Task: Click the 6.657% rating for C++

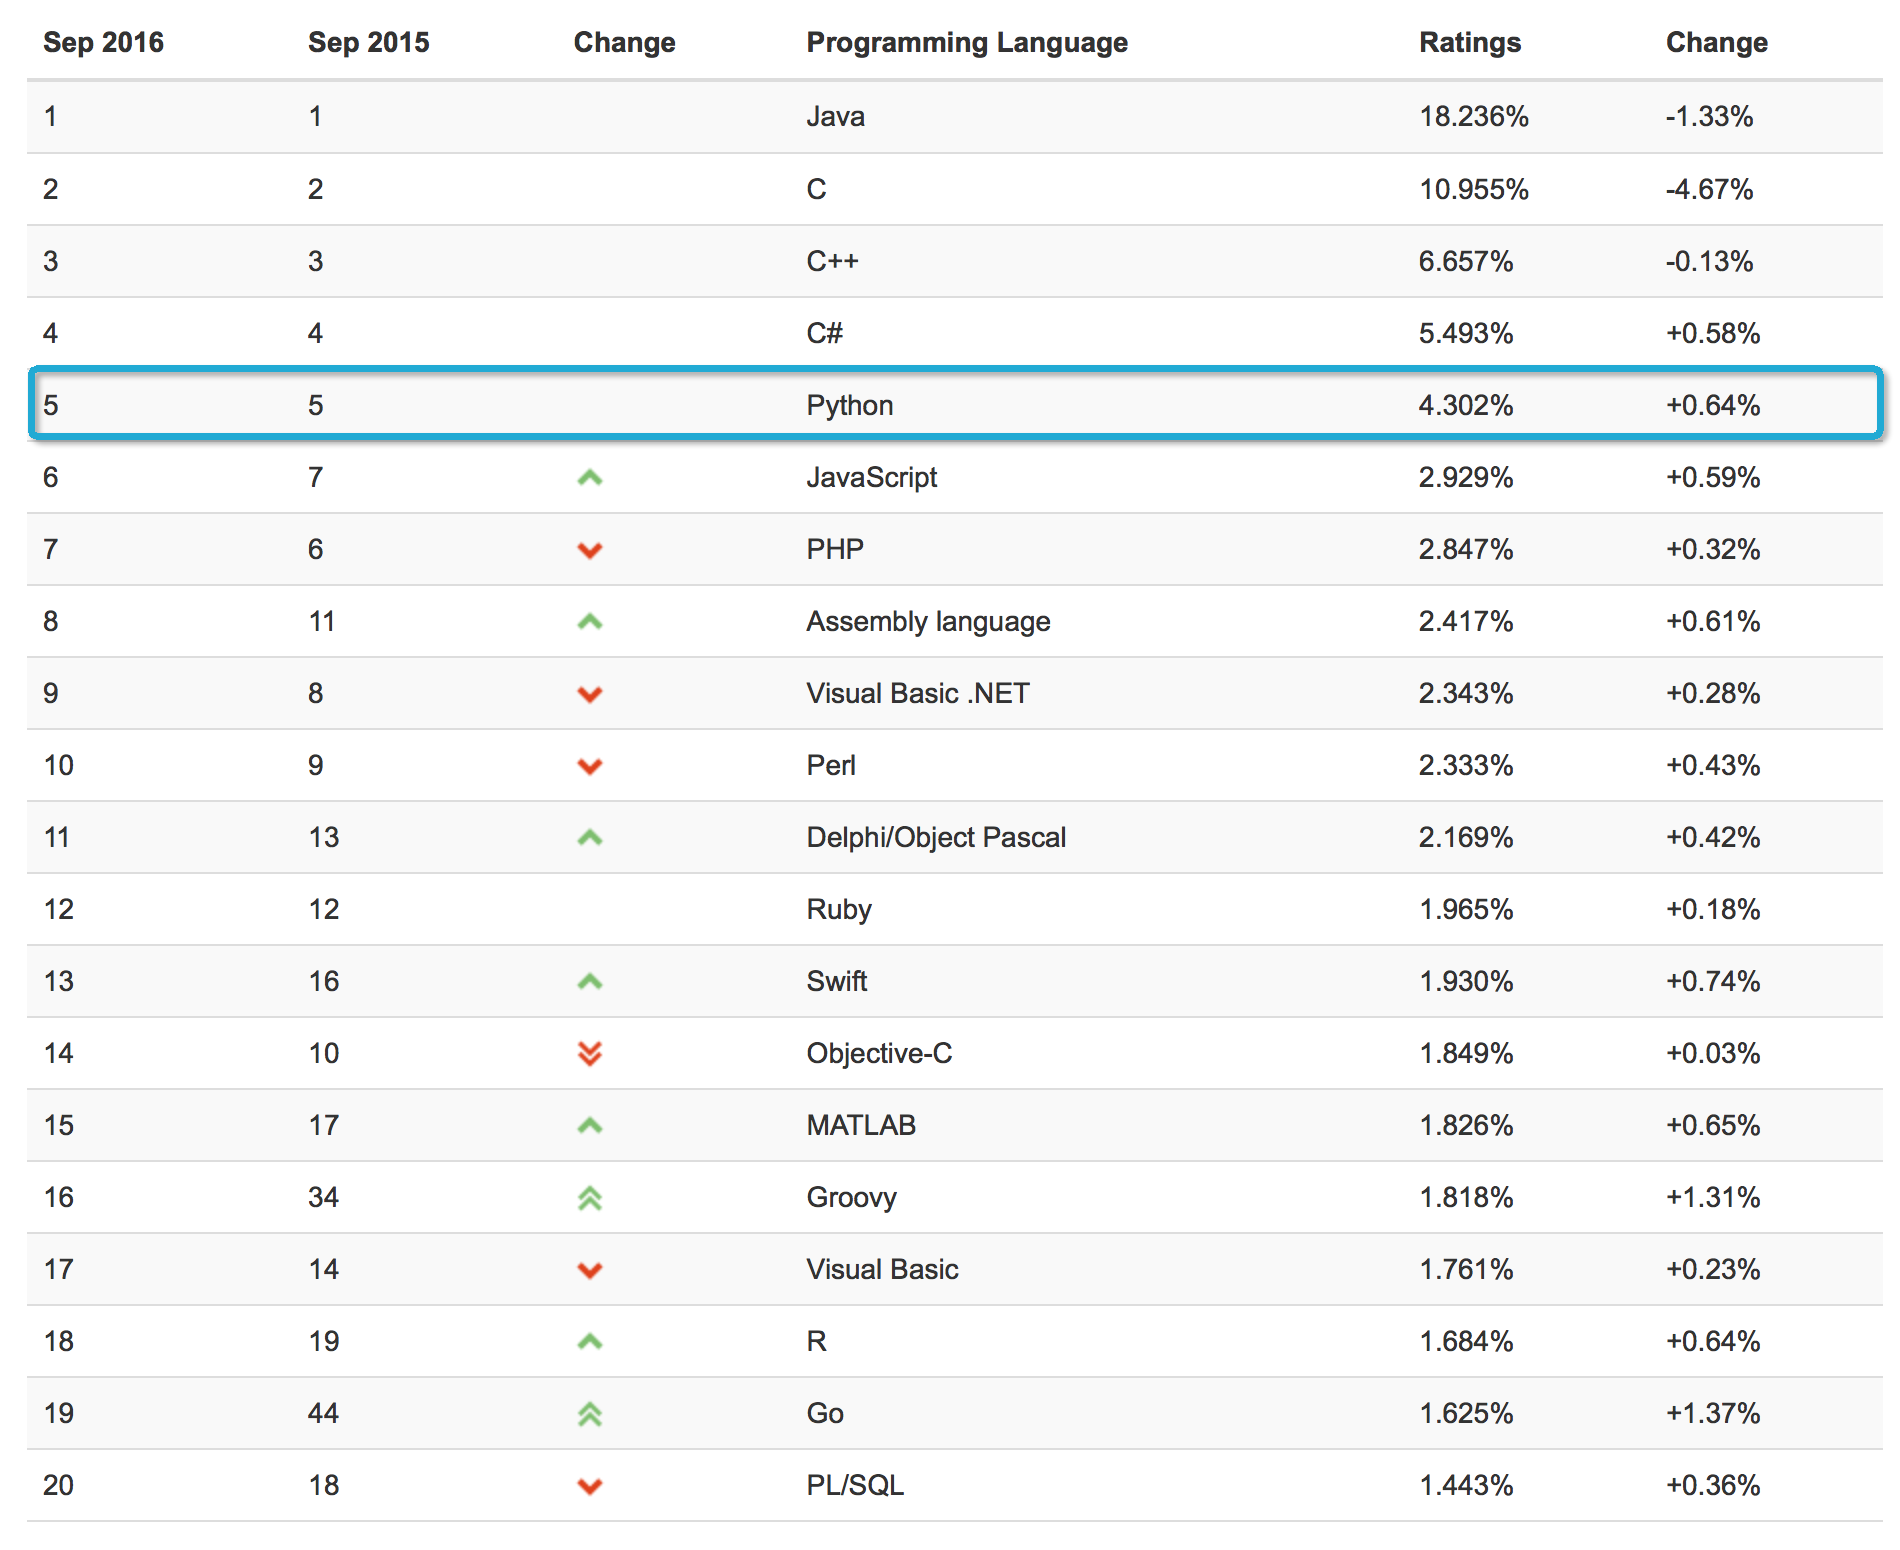Action: (1466, 261)
